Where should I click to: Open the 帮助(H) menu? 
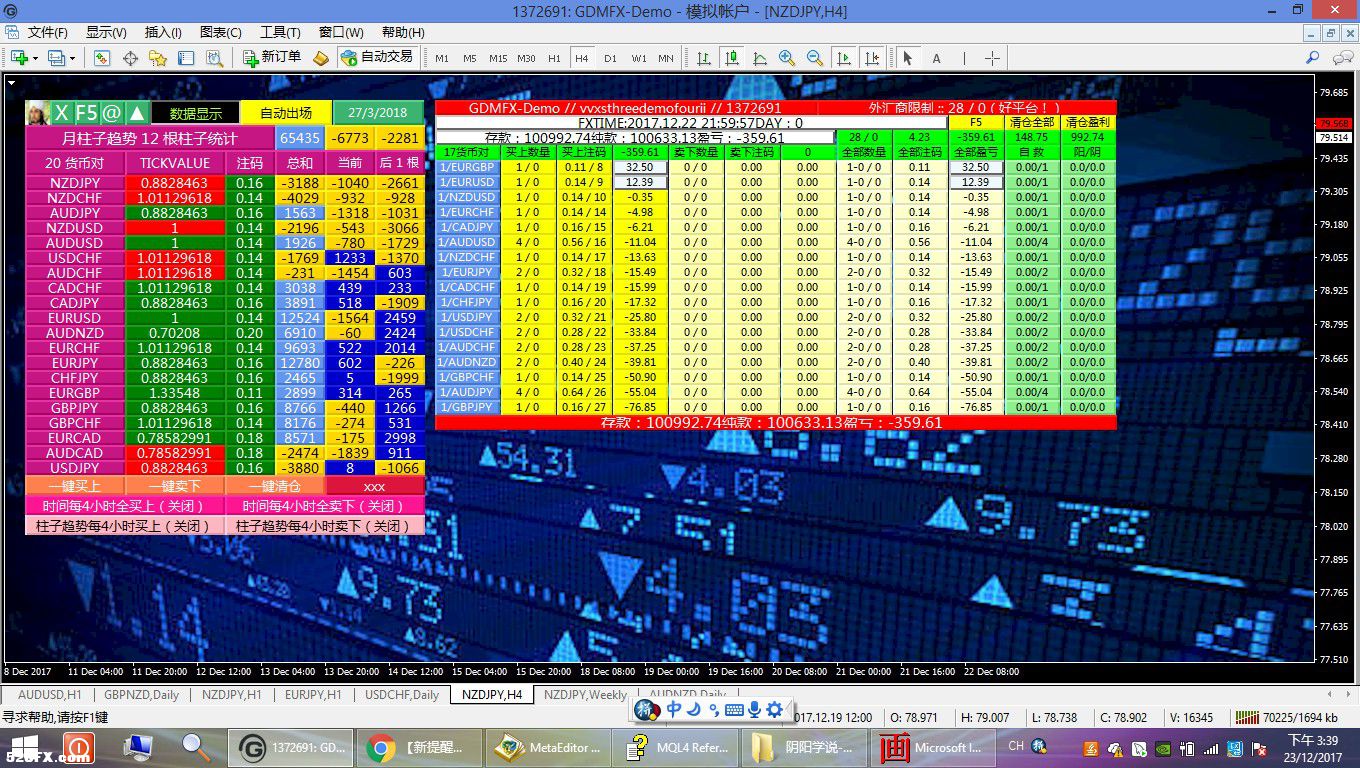[x=403, y=32]
